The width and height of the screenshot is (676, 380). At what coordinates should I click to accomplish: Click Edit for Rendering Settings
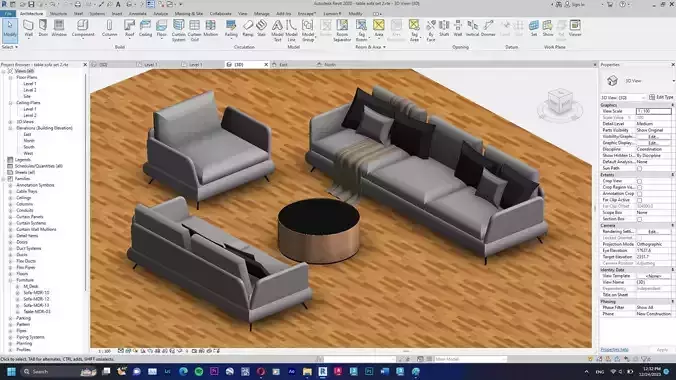point(653,232)
